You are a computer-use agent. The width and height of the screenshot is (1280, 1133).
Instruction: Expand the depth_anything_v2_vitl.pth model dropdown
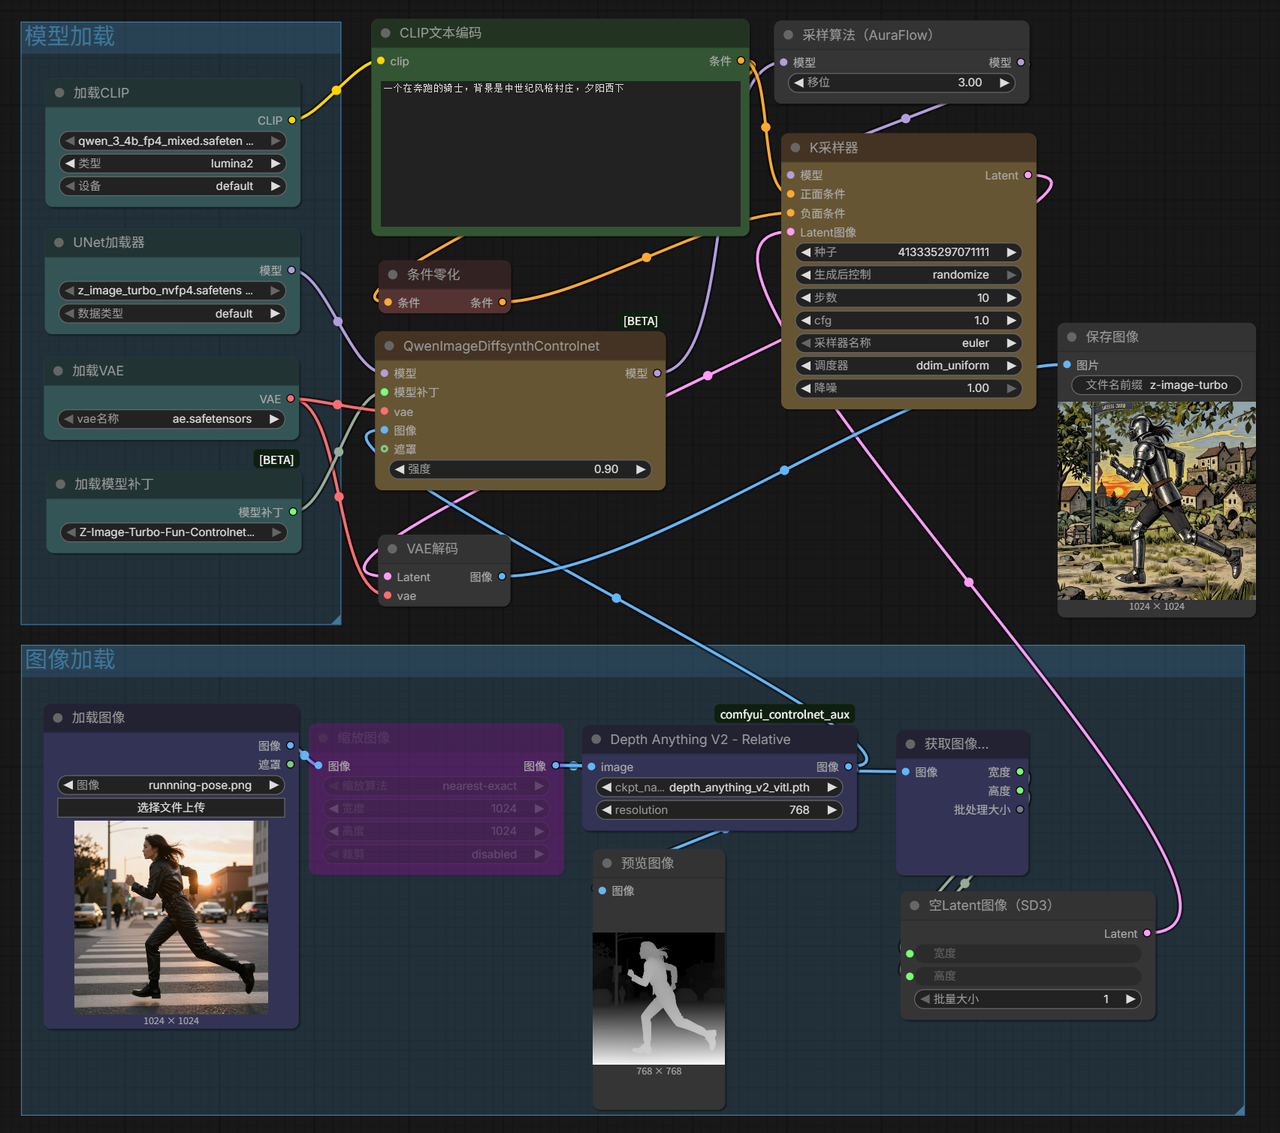718,787
